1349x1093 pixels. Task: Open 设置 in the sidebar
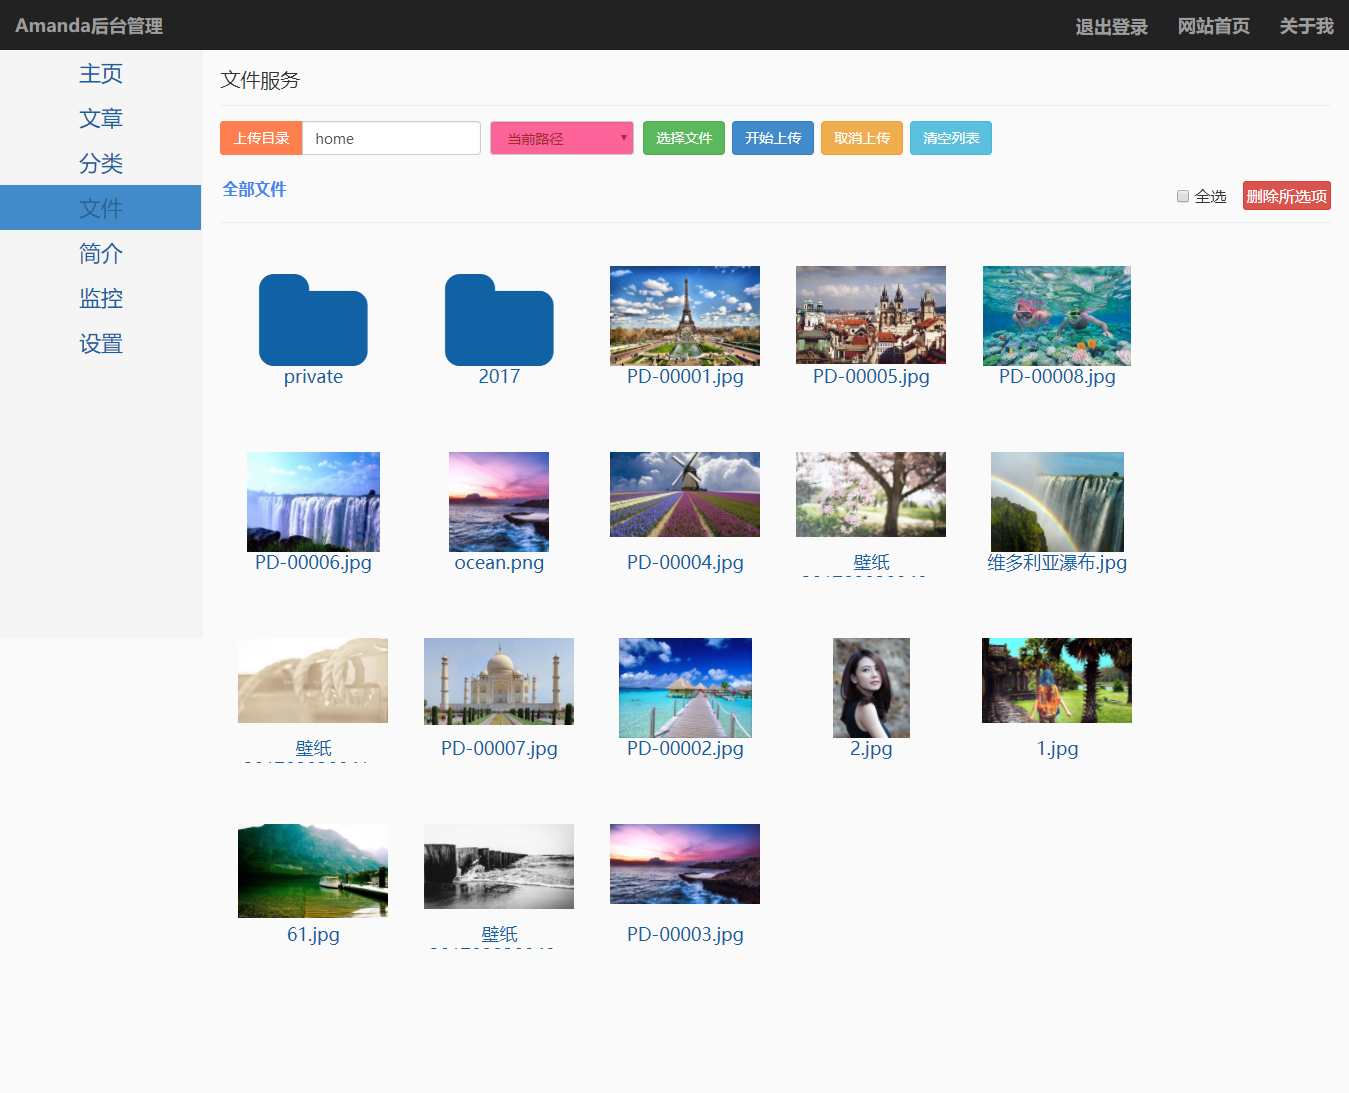pyautogui.click(x=100, y=344)
